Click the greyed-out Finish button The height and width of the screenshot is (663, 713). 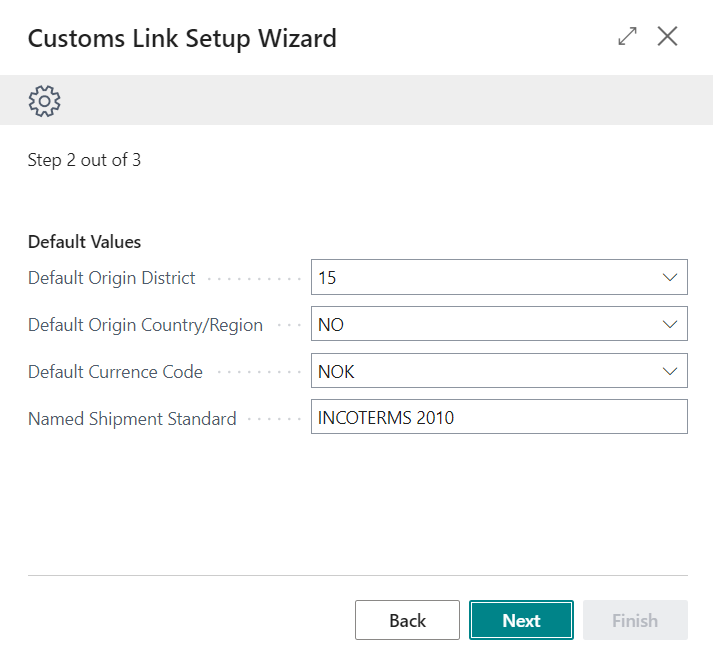click(x=635, y=621)
